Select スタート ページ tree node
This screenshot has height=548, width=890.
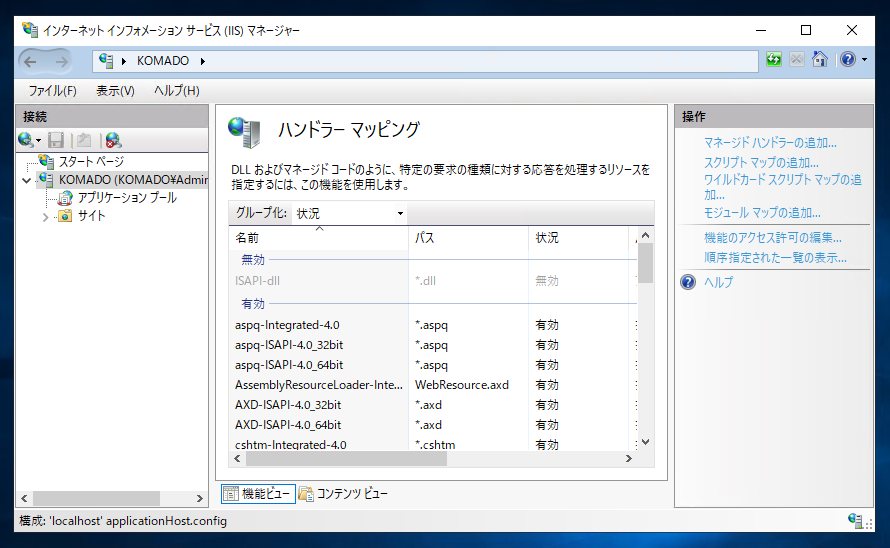pos(91,162)
